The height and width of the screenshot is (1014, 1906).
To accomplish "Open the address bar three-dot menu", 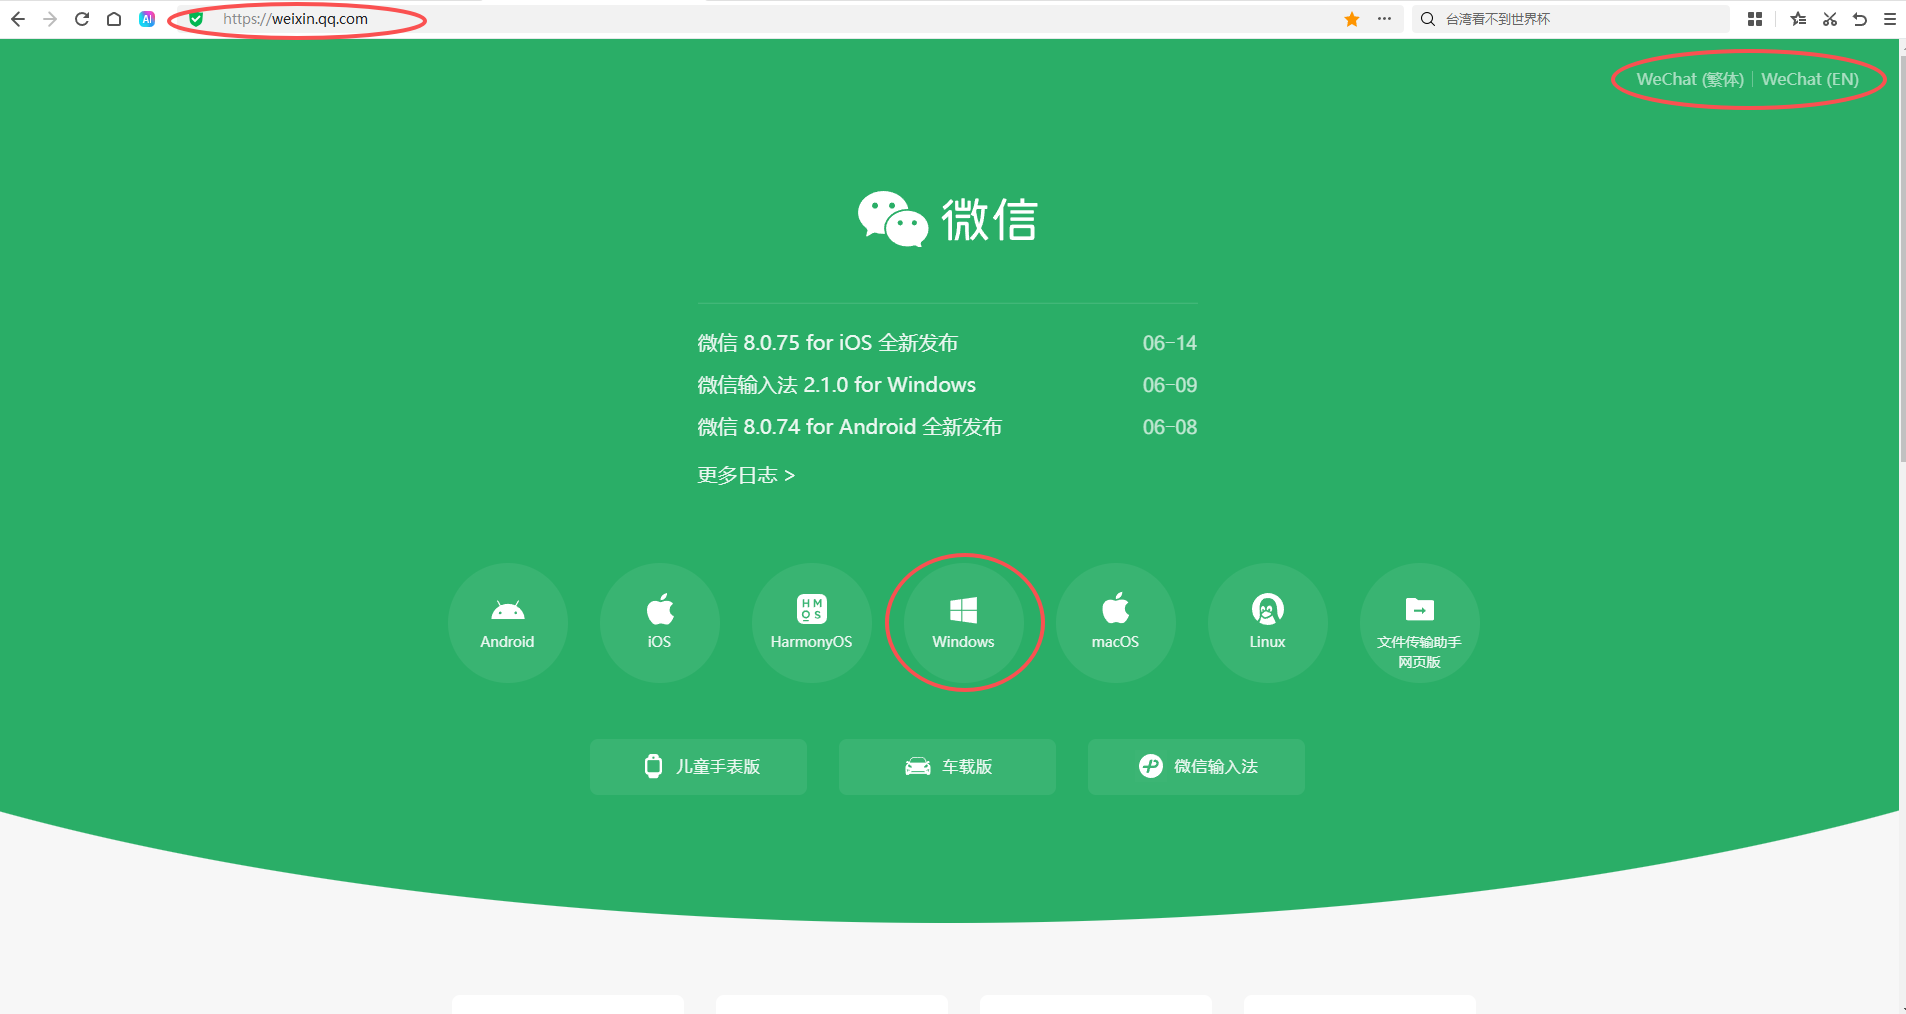I will click(x=1384, y=19).
